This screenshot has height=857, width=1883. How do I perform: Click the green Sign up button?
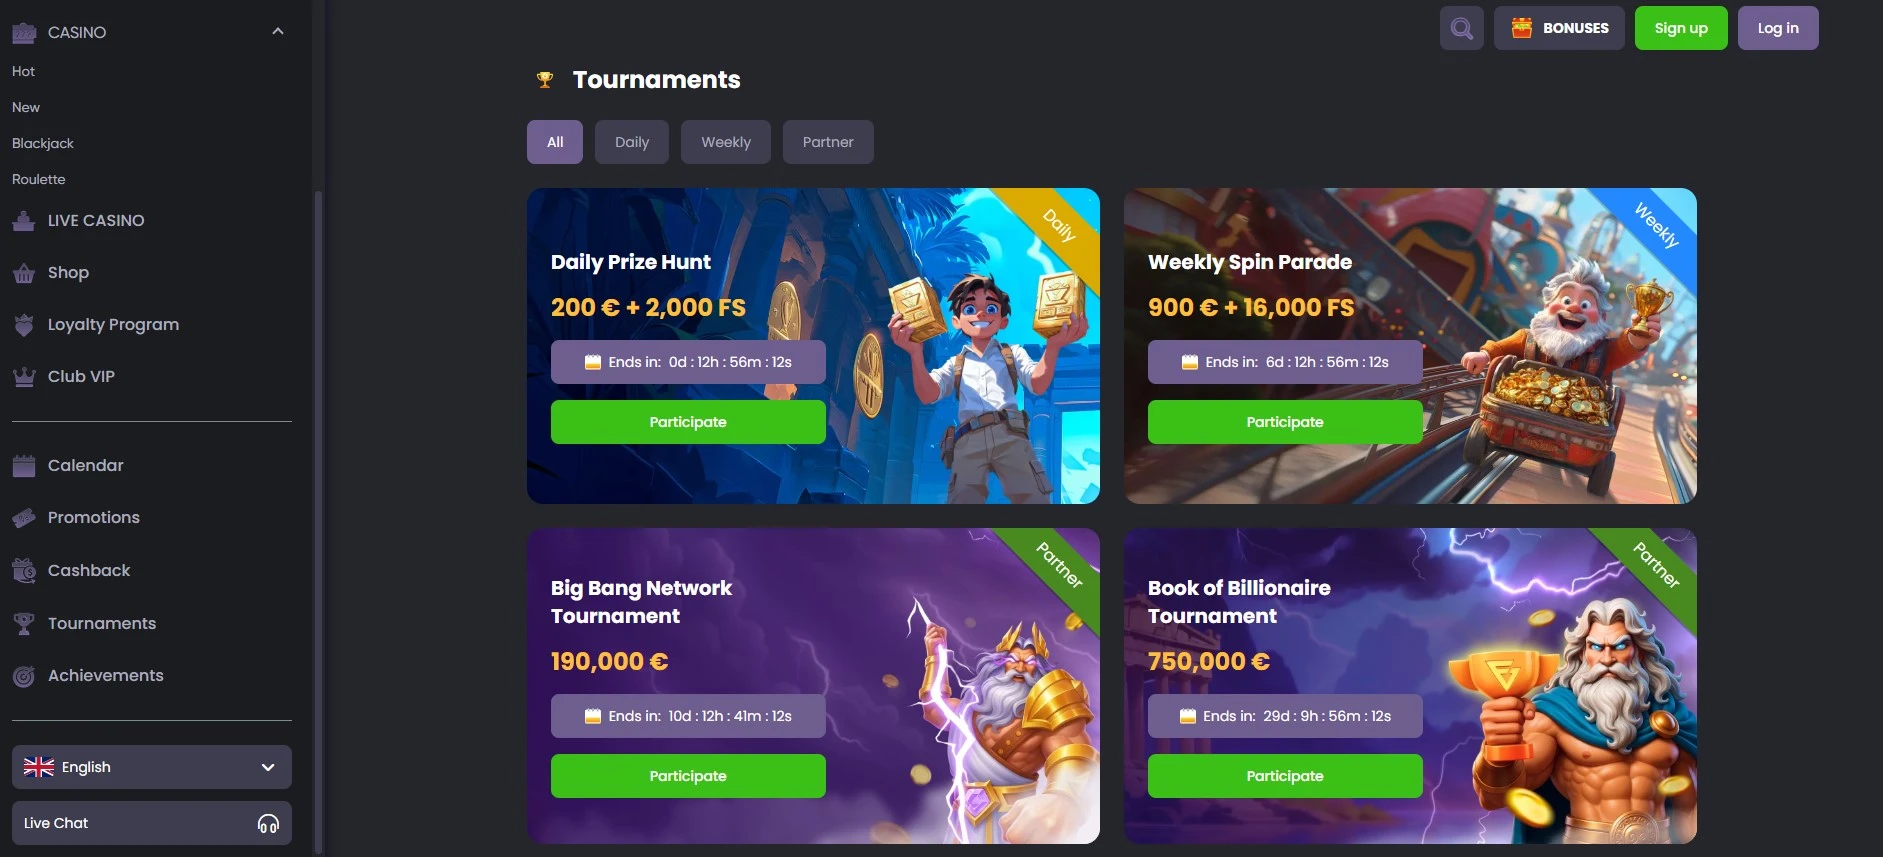1681,28
